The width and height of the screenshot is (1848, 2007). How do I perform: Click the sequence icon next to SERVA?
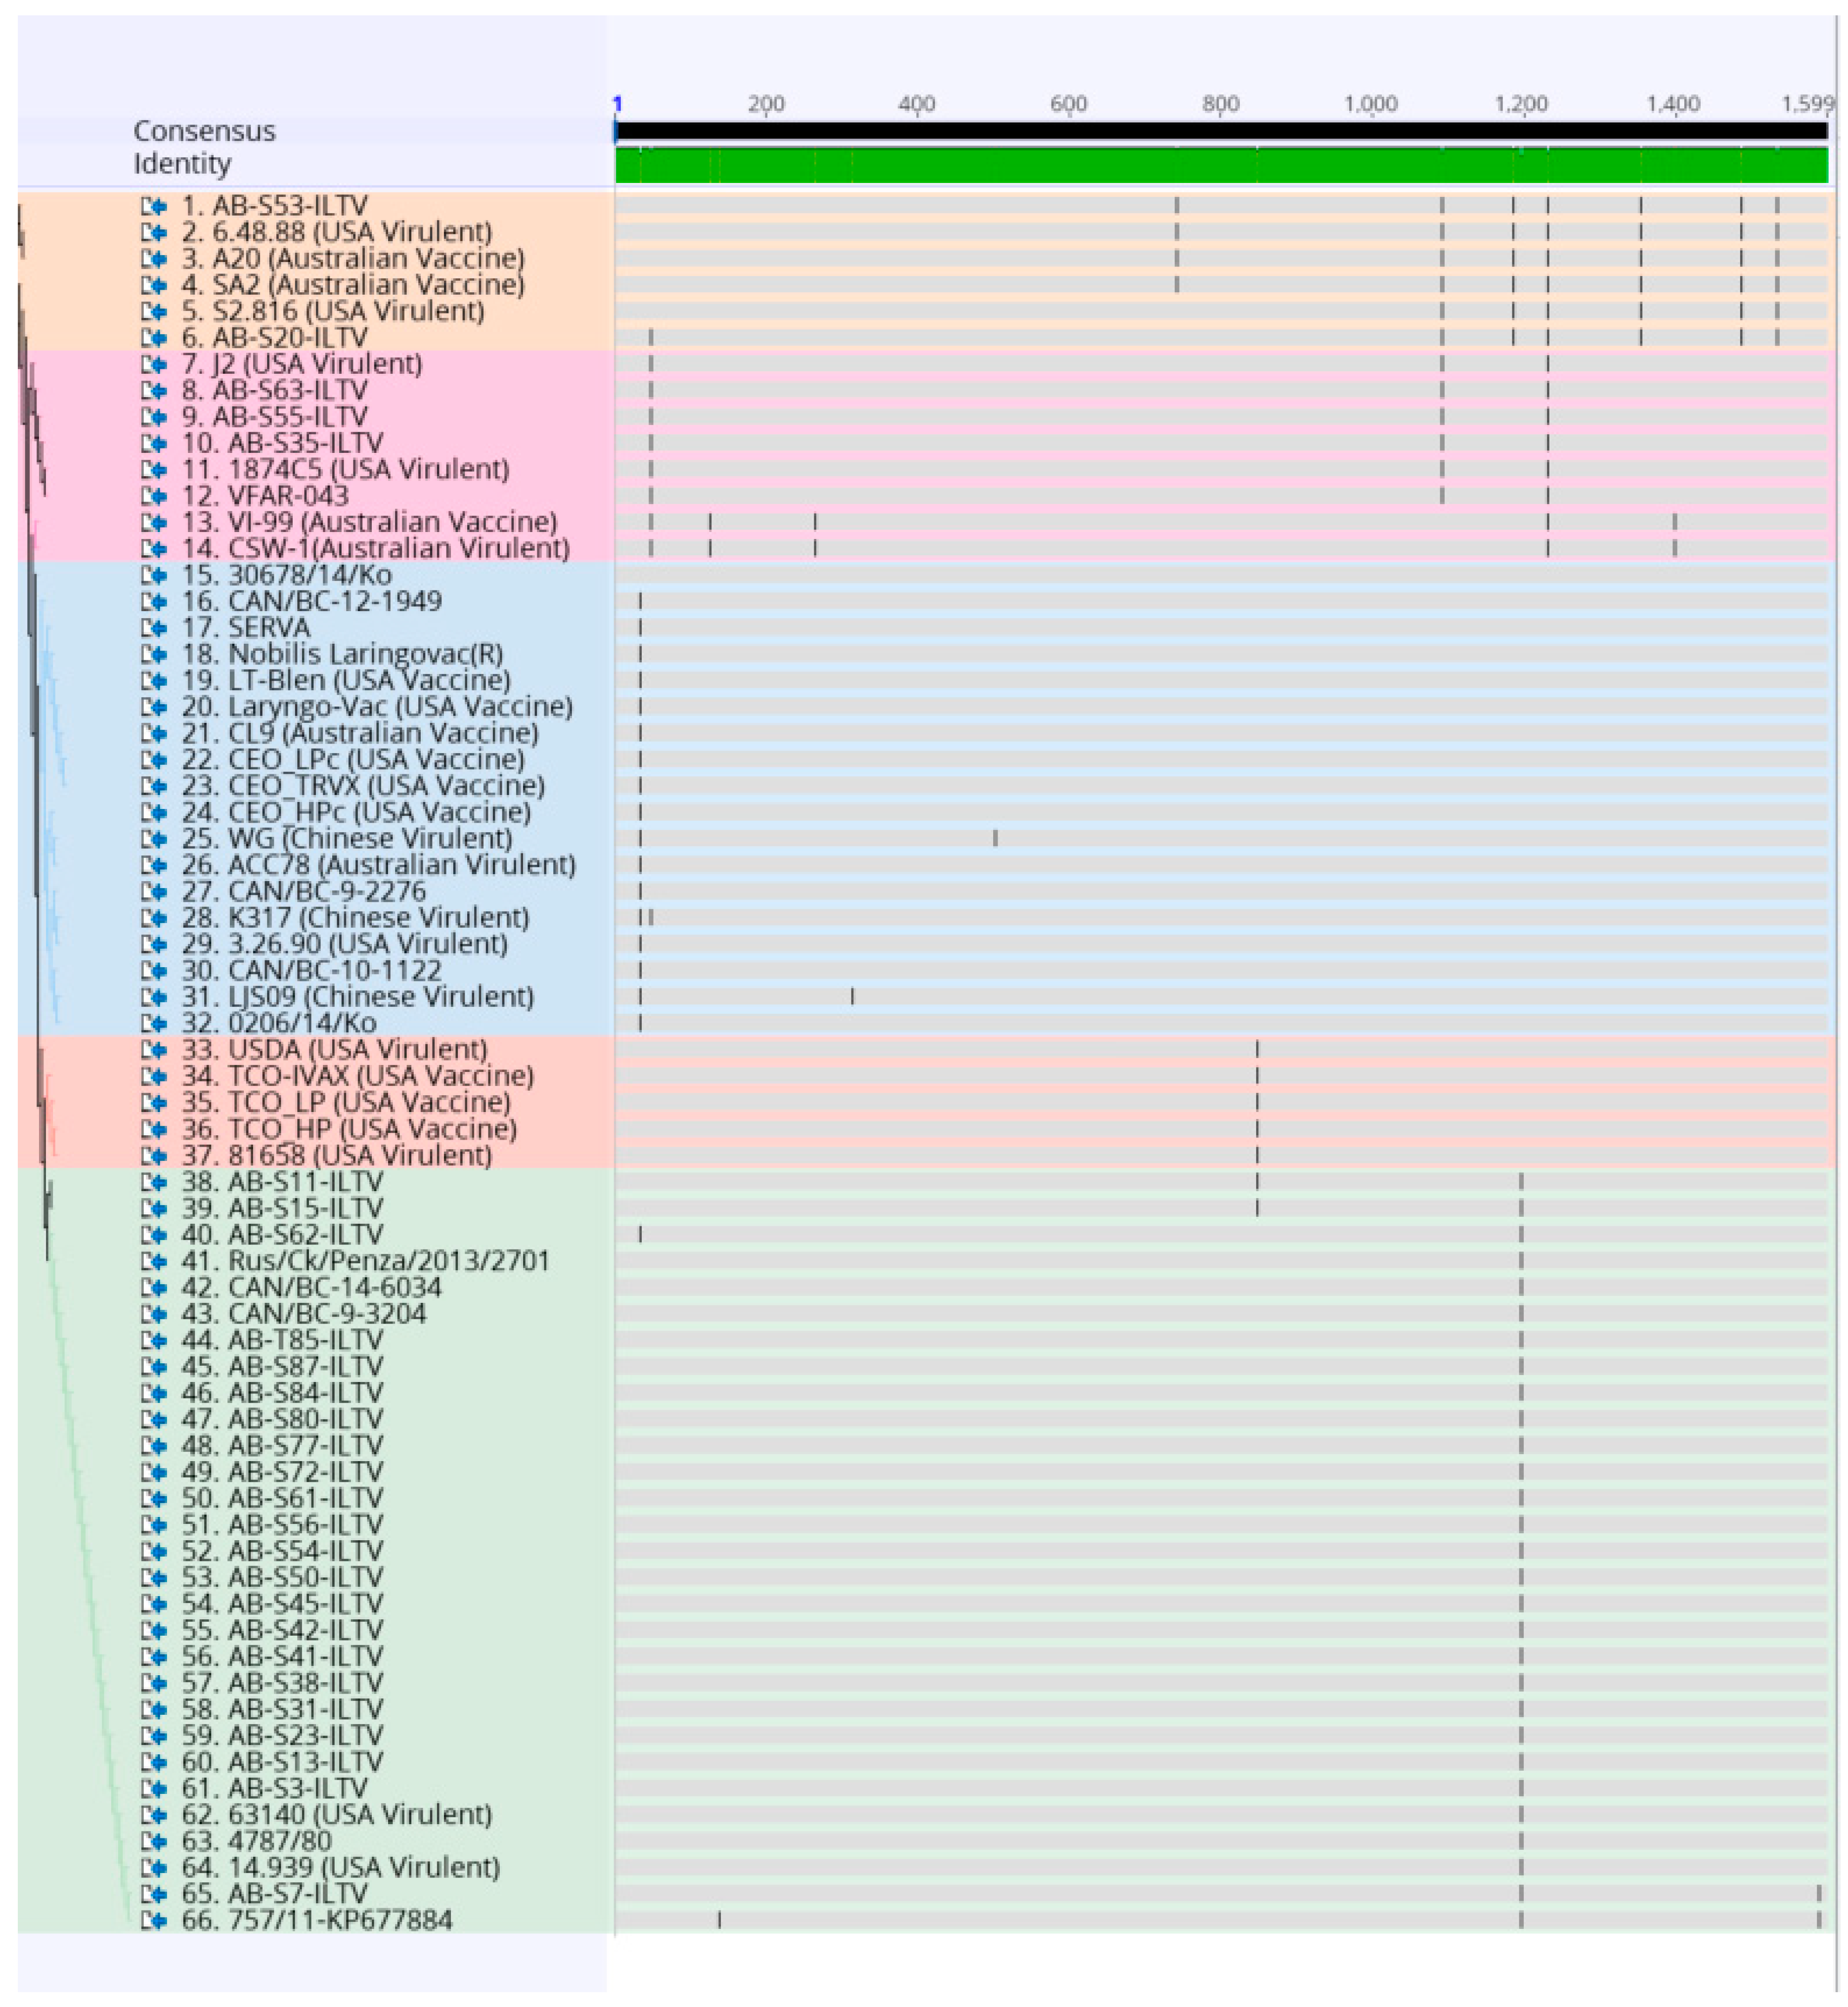coord(154,628)
